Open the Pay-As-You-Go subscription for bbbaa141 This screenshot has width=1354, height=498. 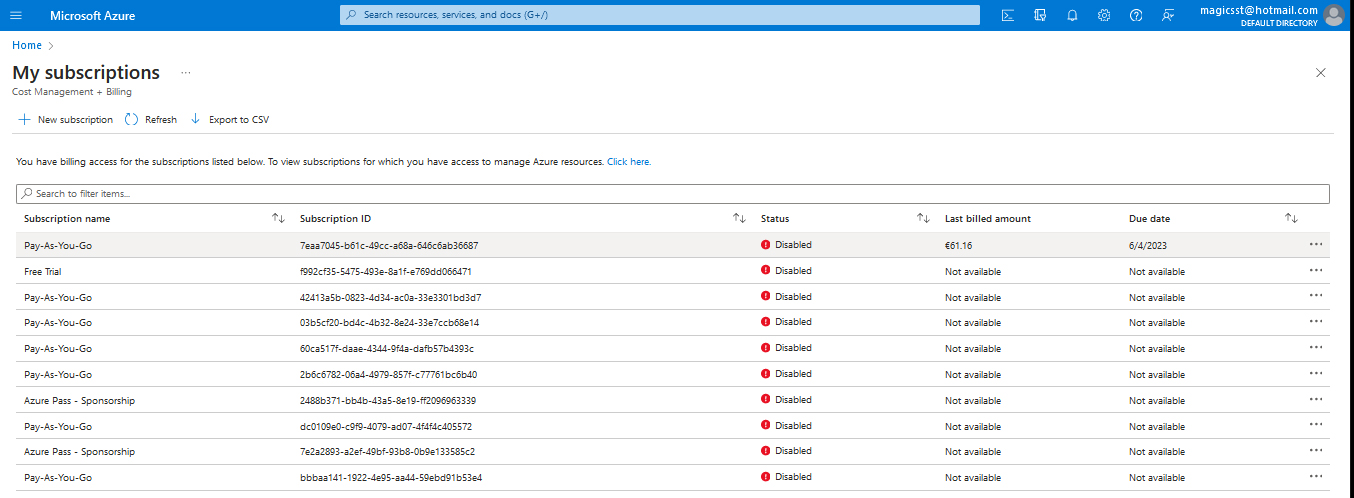click(x=58, y=478)
